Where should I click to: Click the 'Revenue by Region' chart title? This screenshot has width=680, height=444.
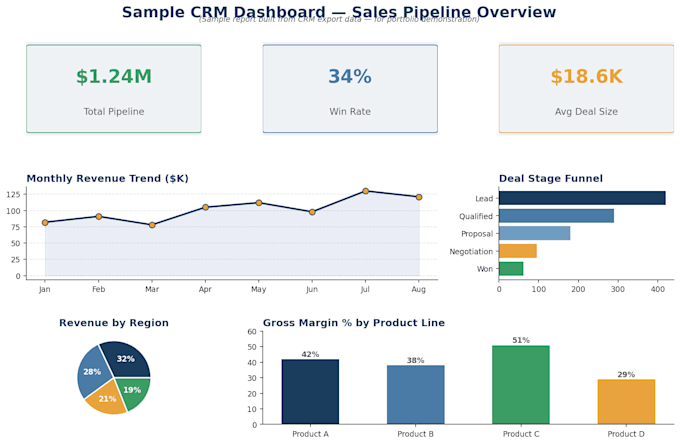[114, 323]
